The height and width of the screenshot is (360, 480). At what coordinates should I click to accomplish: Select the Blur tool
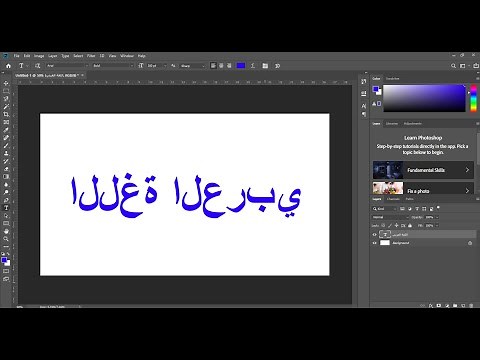click(6, 184)
